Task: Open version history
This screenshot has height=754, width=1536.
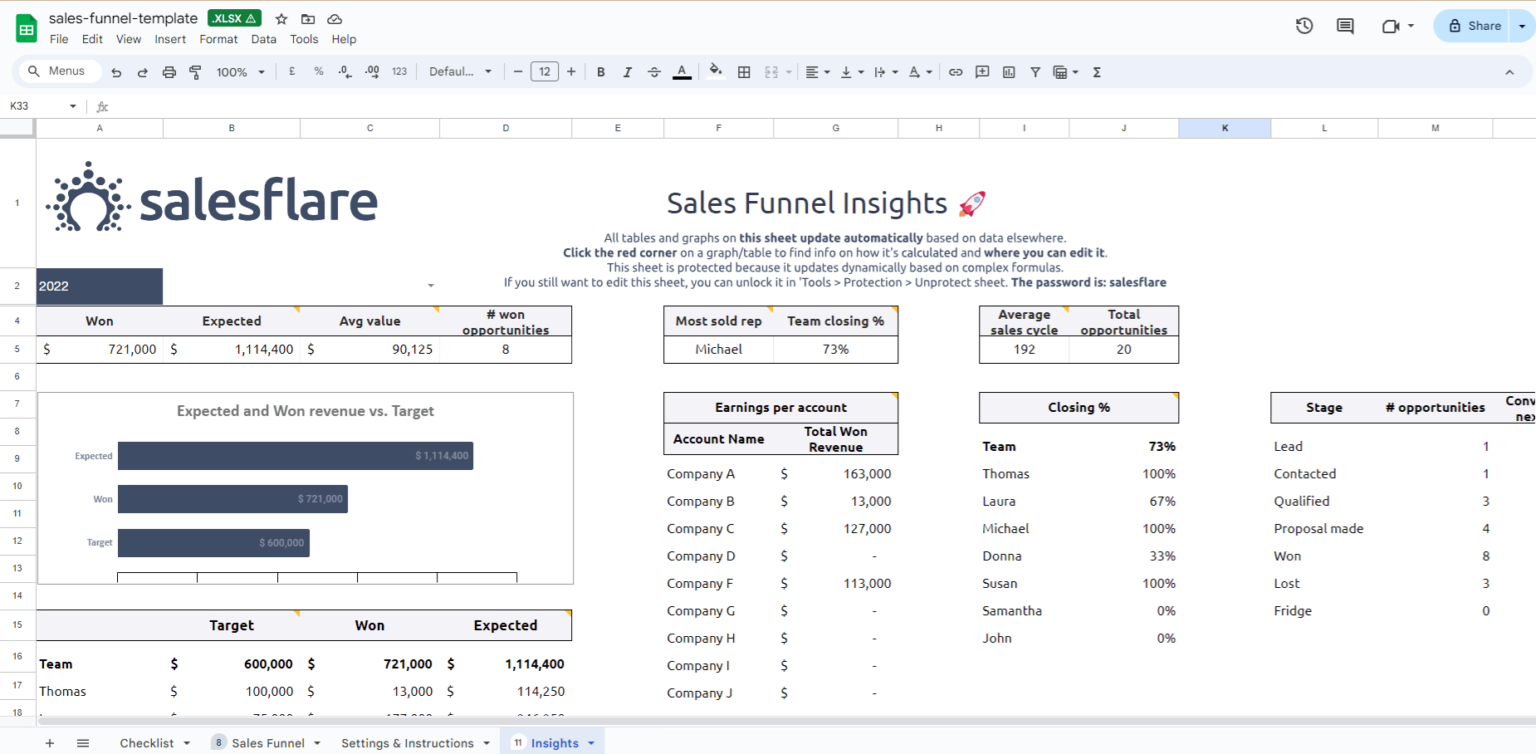Action: [x=1304, y=27]
